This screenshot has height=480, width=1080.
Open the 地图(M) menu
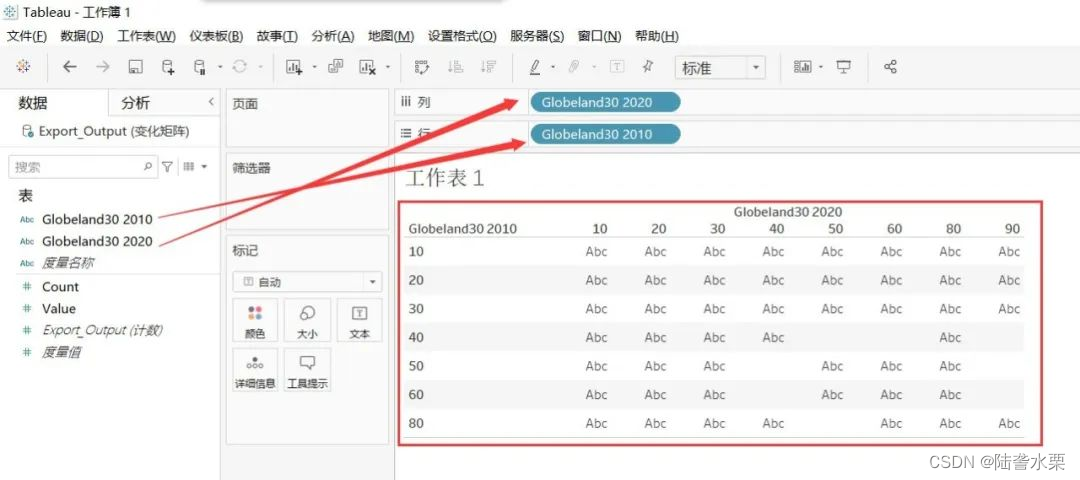(x=391, y=36)
